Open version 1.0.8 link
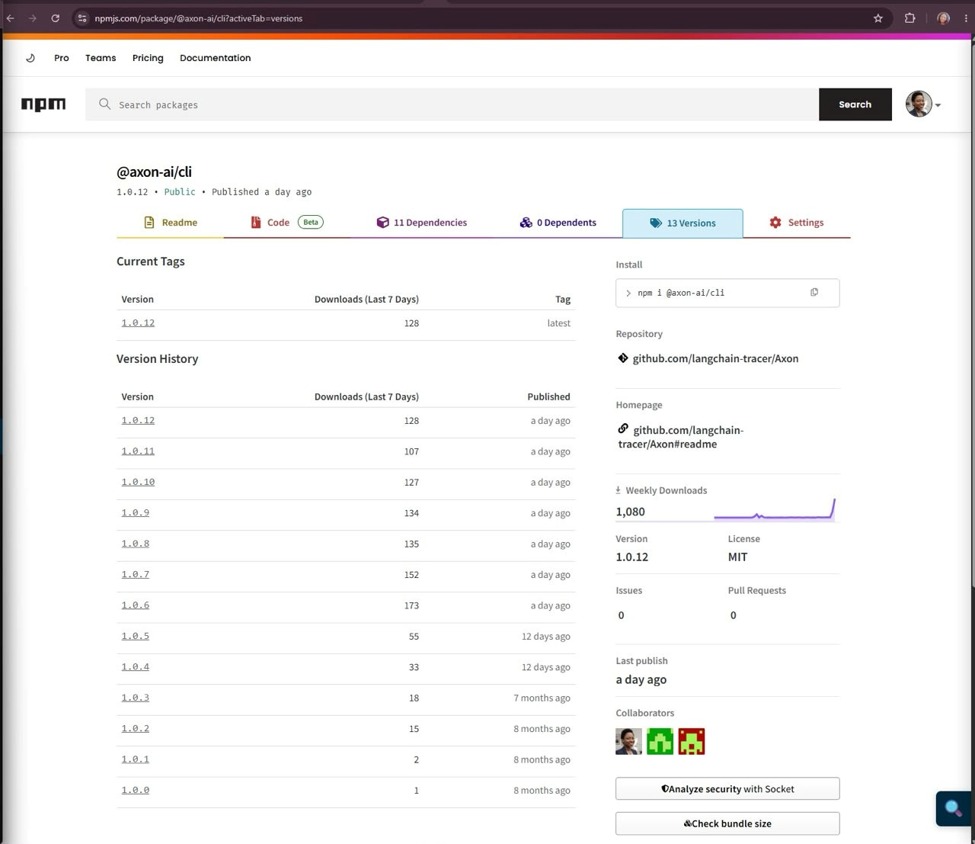Viewport: 975px width, 844px height. 136,544
